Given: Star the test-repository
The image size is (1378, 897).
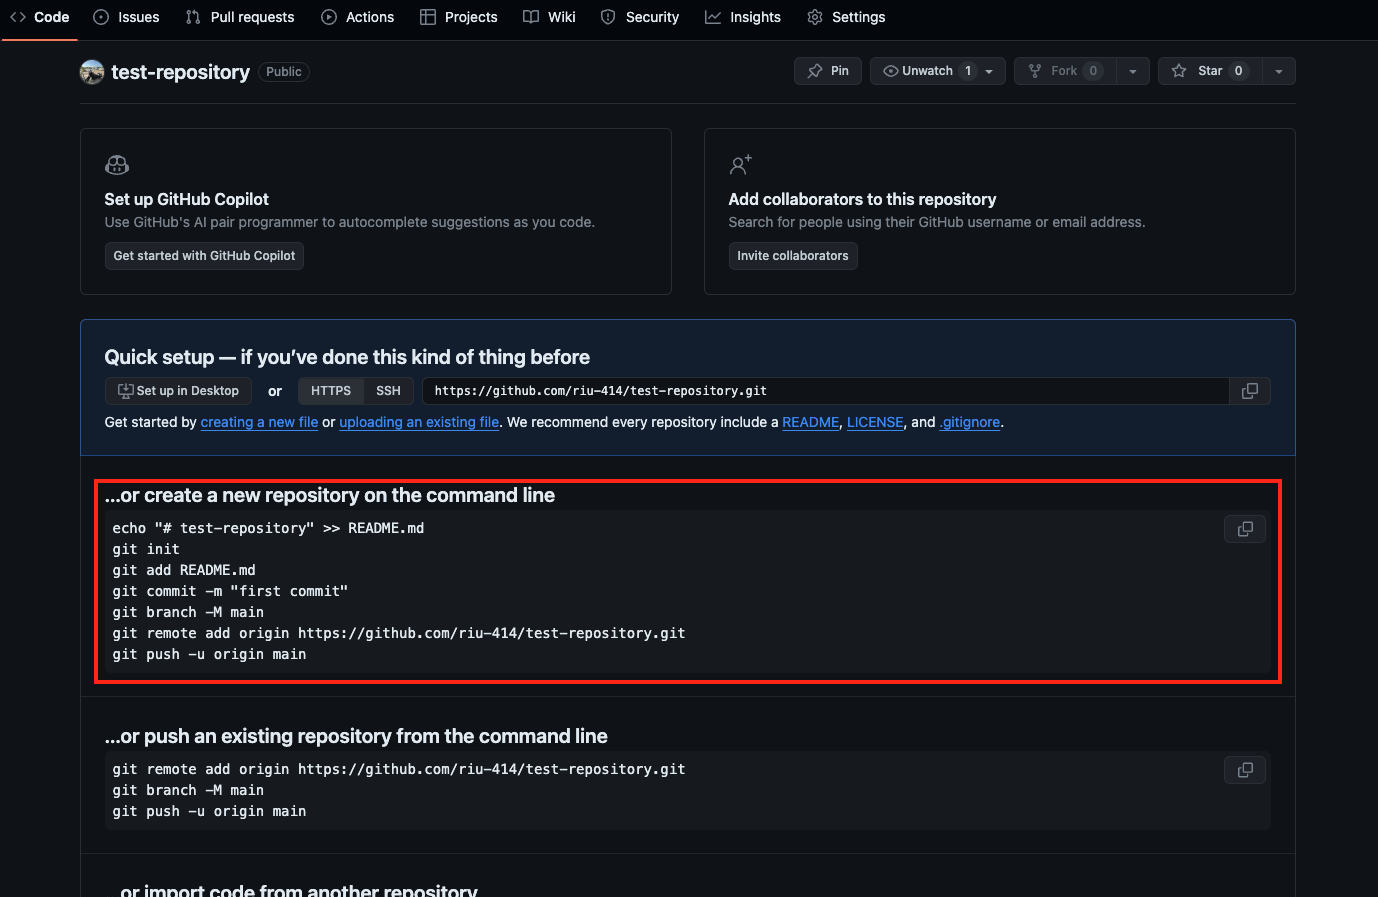Looking at the screenshot, I should [x=1210, y=71].
